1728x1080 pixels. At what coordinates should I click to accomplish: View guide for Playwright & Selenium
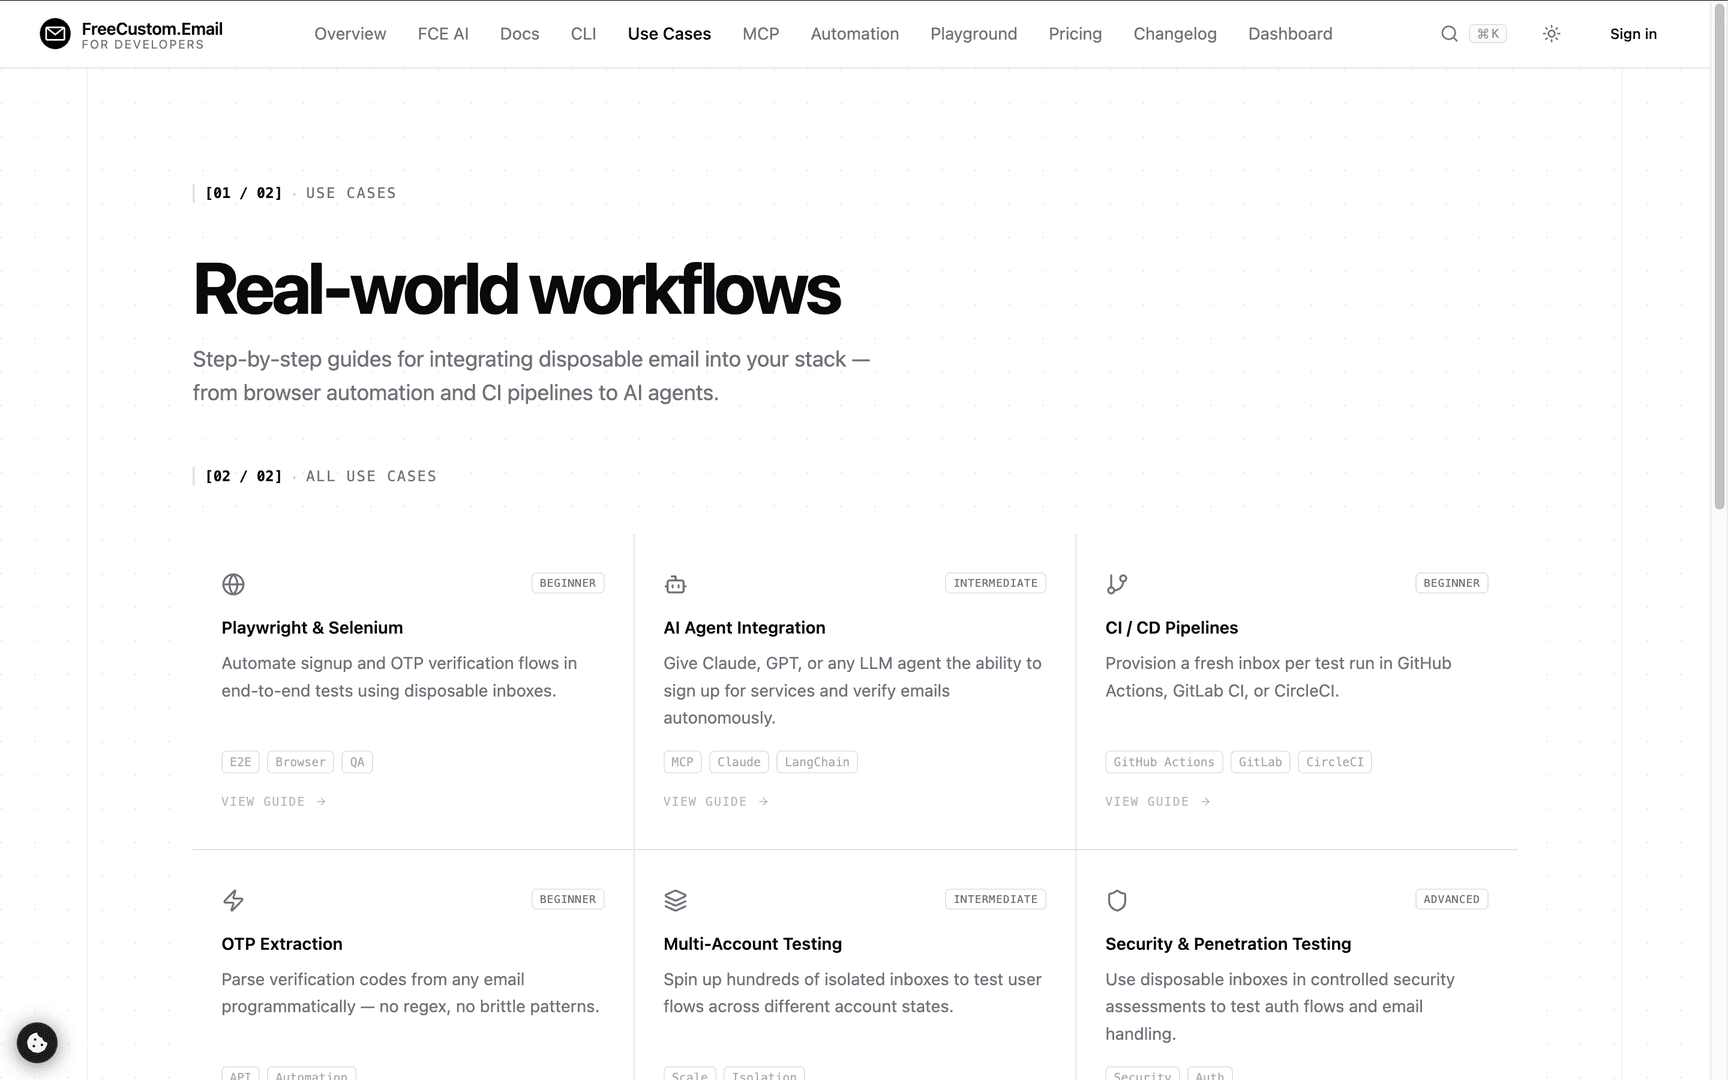274,802
